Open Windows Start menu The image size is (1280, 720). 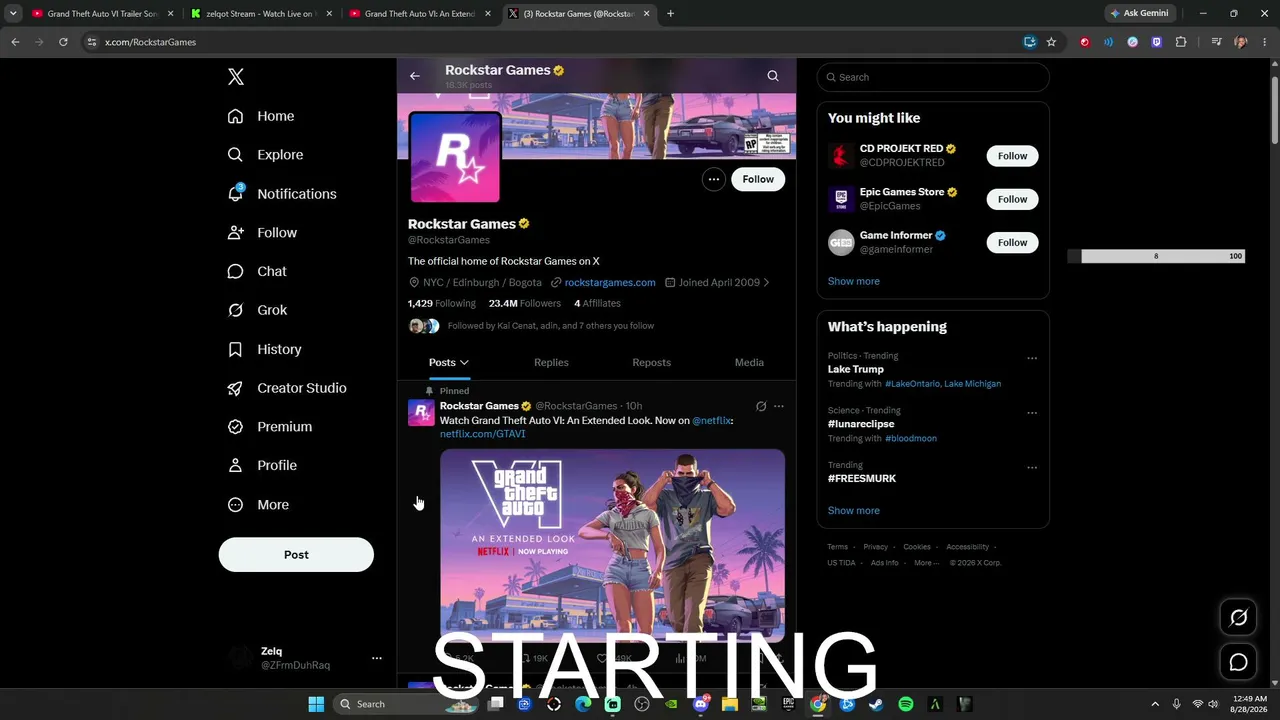click(x=316, y=704)
